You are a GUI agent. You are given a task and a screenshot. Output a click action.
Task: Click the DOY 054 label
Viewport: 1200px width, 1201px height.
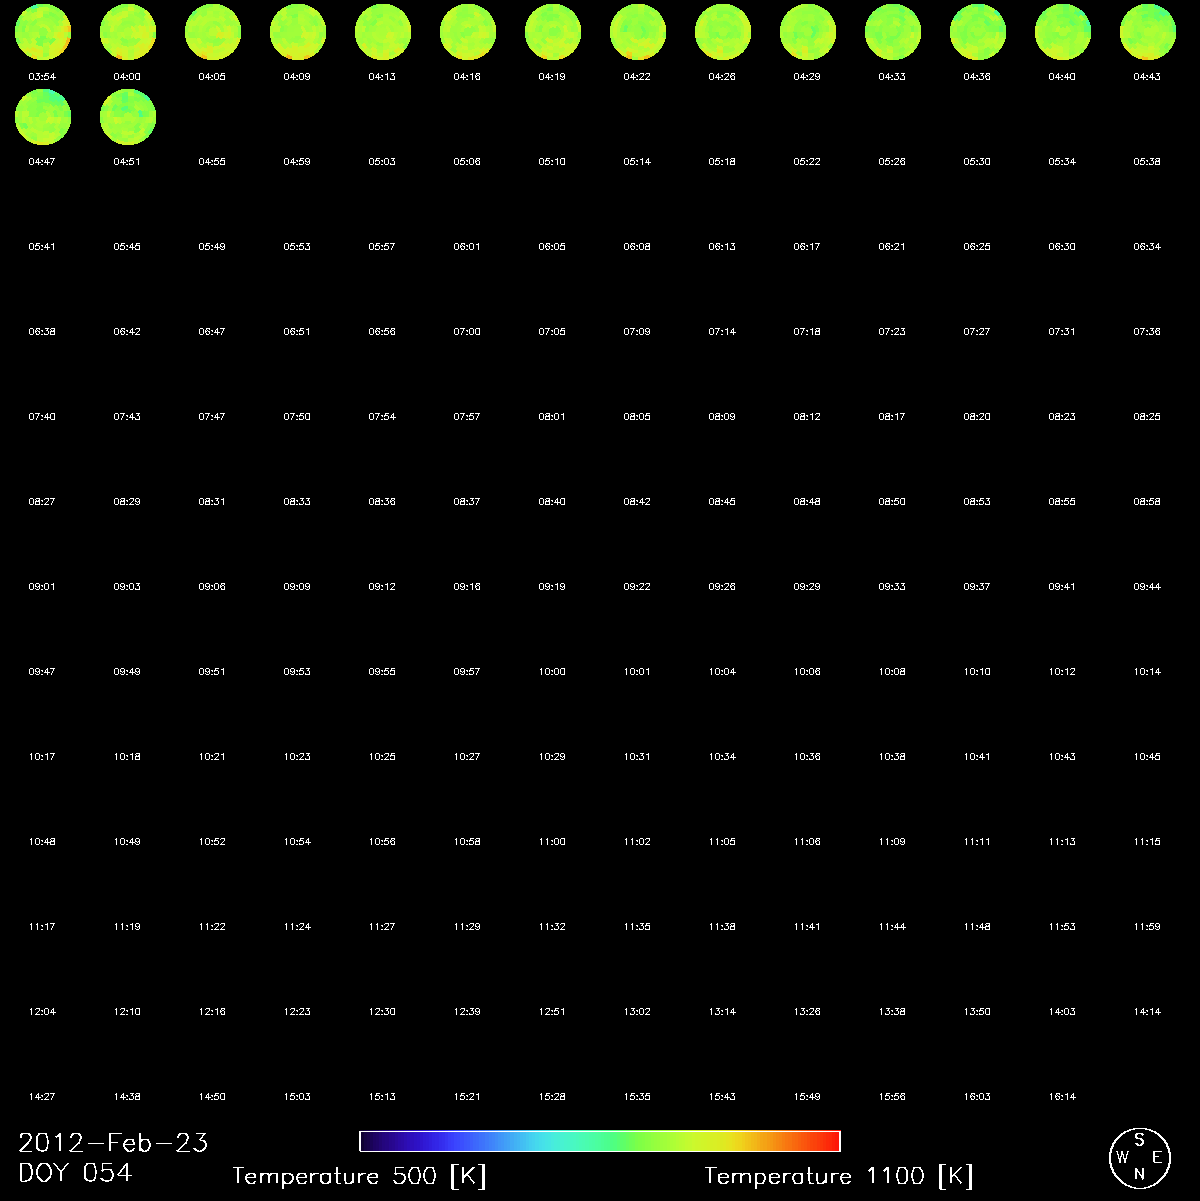[x=75, y=1173]
